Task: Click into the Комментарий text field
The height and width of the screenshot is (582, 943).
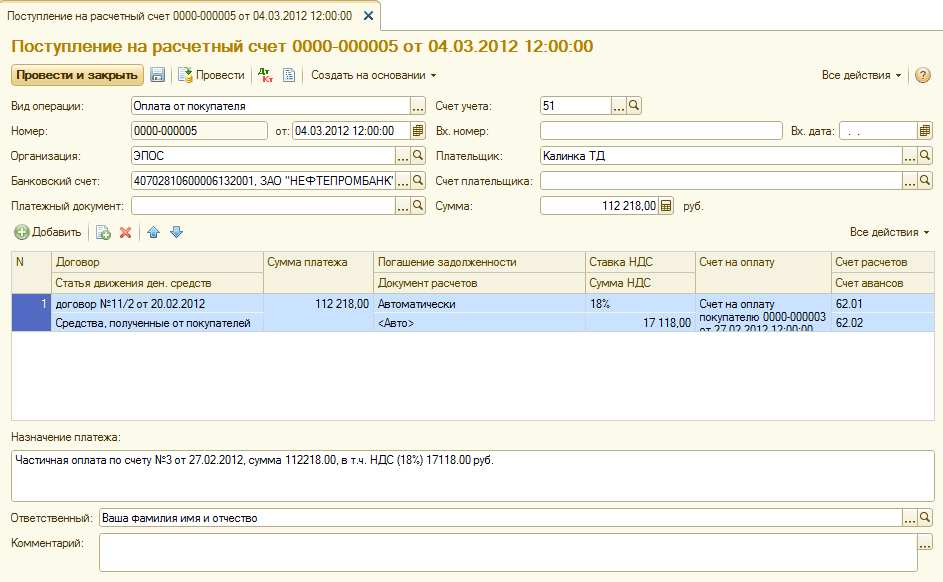Action: click(507, 552)
